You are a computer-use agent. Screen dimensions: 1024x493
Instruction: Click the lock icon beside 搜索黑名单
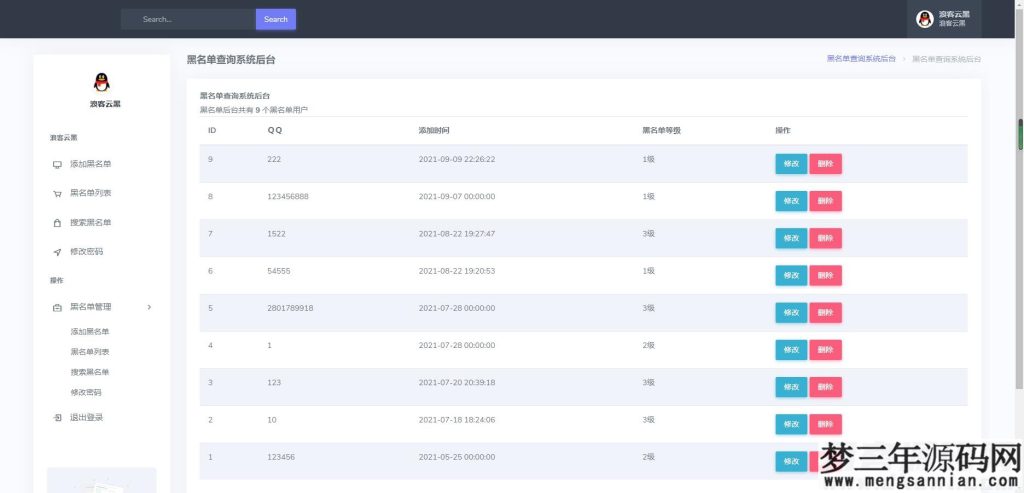57,223
